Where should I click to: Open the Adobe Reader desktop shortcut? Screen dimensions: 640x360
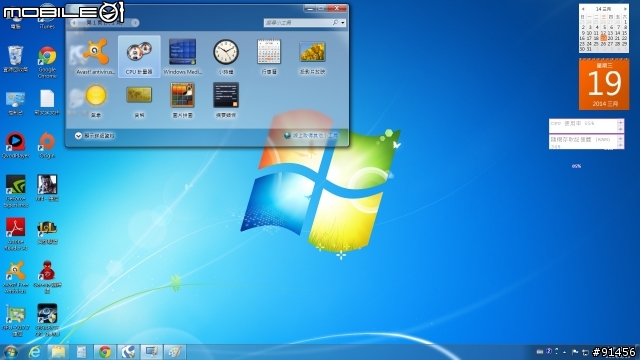tap(16, 233)
